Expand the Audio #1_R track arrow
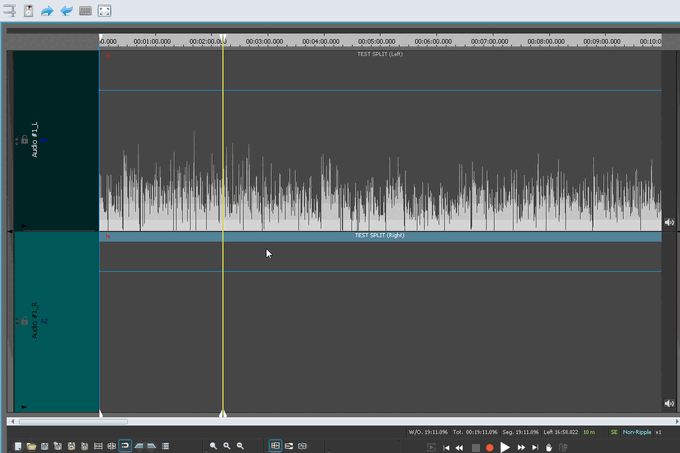The width and height of the screenshot is (680, 453). click(23, 407)
